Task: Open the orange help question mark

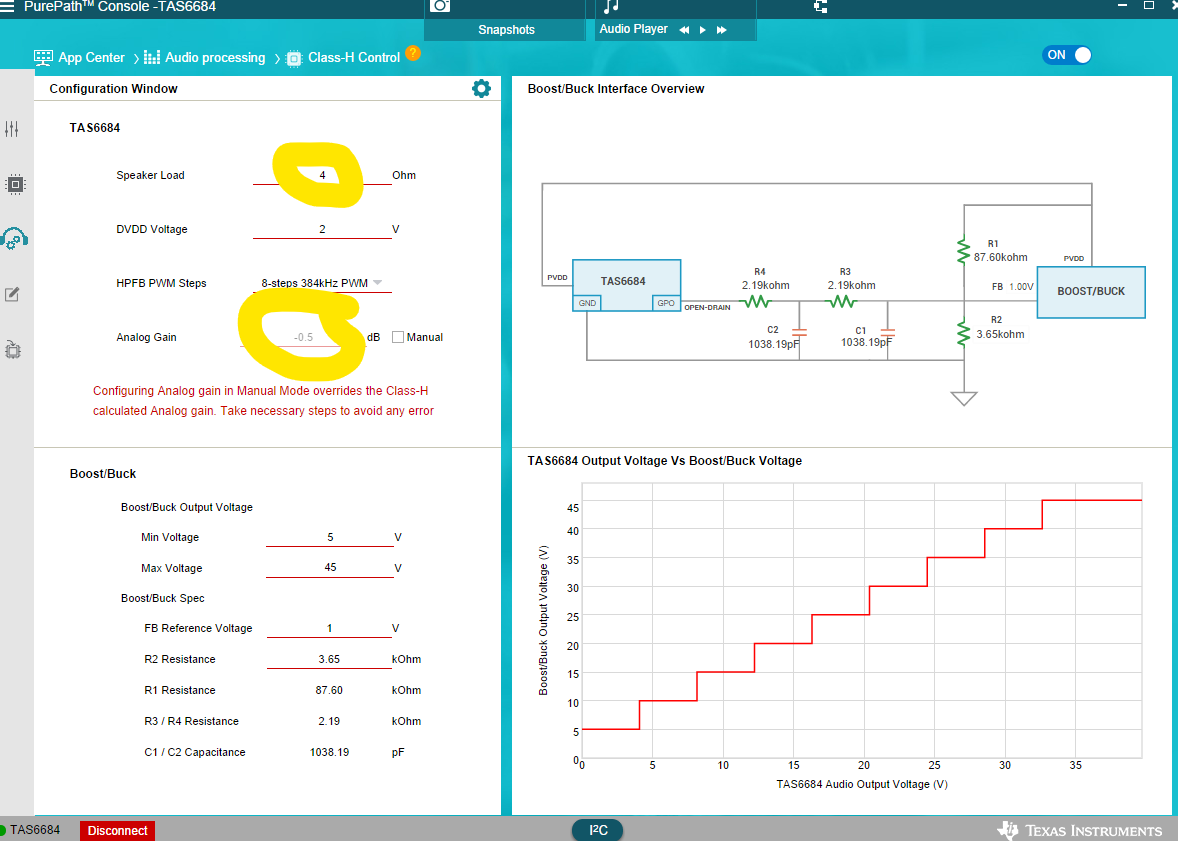Action: (x=412, y=53)
